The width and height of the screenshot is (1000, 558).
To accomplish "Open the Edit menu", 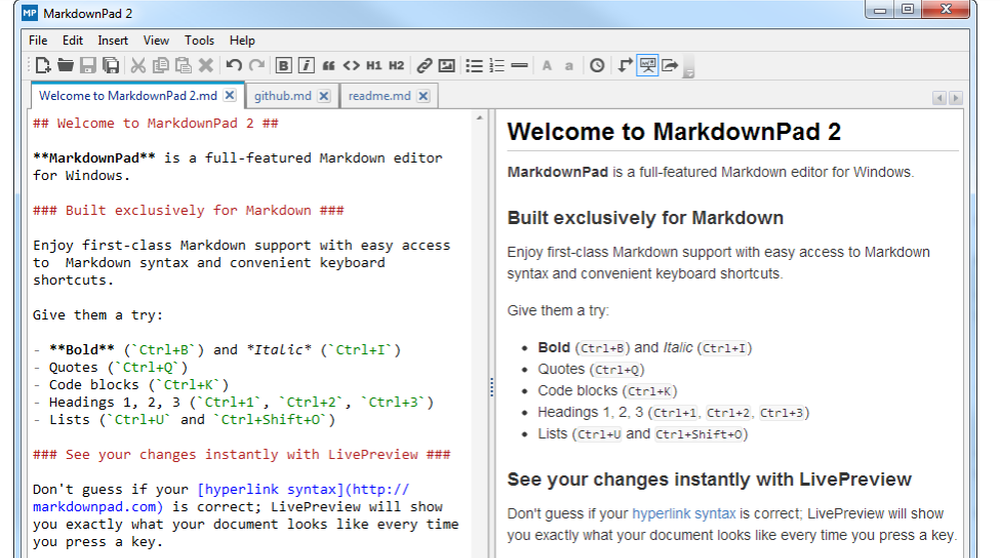I will pos(73,40).
